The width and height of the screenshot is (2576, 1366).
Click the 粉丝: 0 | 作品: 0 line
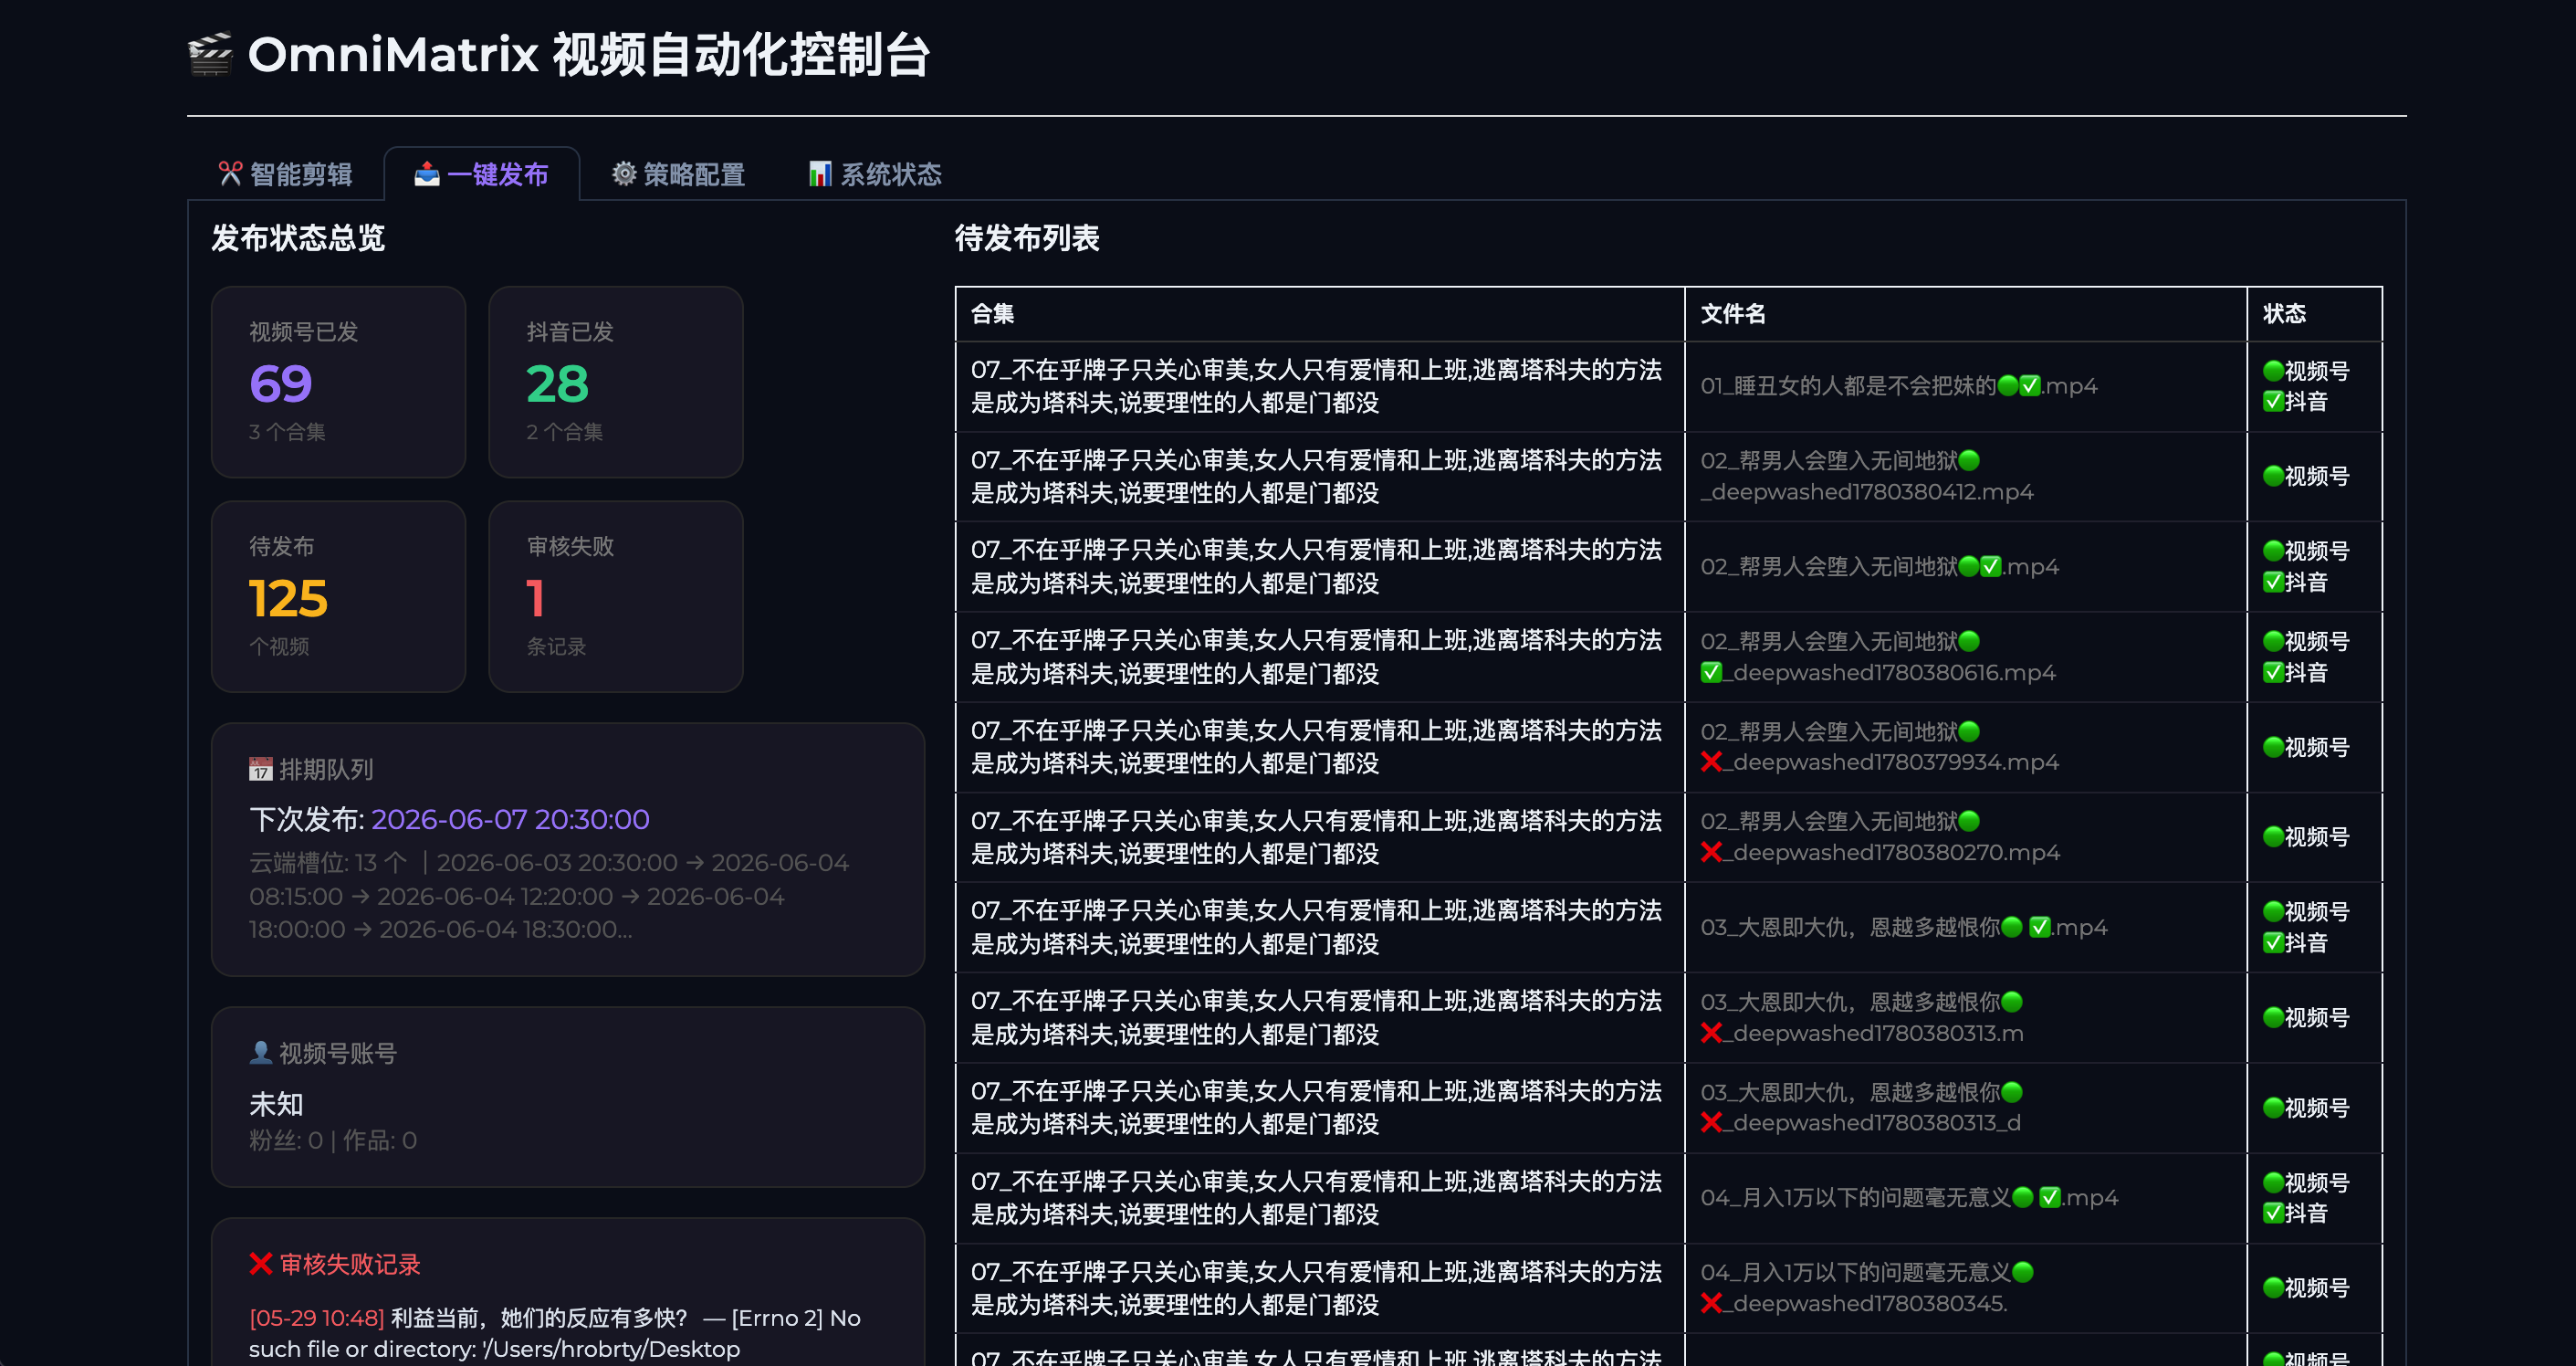[x=333, y=1140]
